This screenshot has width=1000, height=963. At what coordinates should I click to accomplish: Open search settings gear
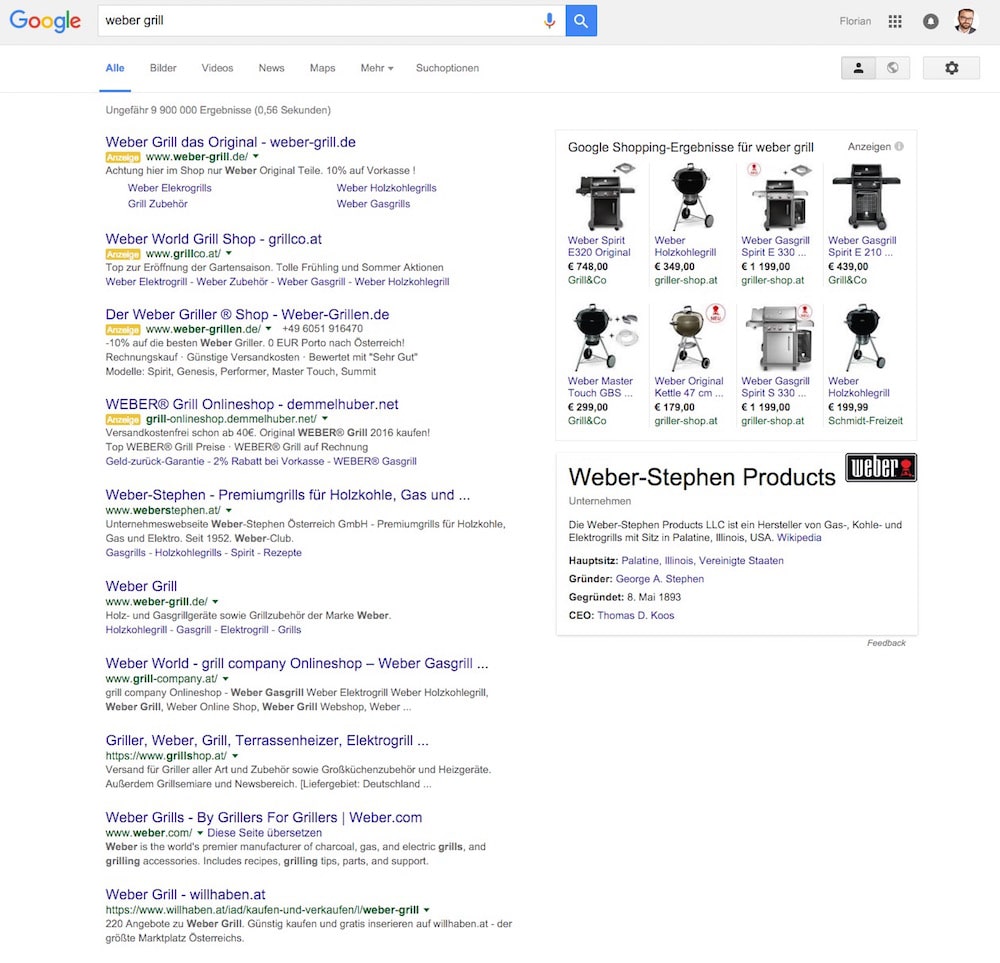(x=952, y=68)
